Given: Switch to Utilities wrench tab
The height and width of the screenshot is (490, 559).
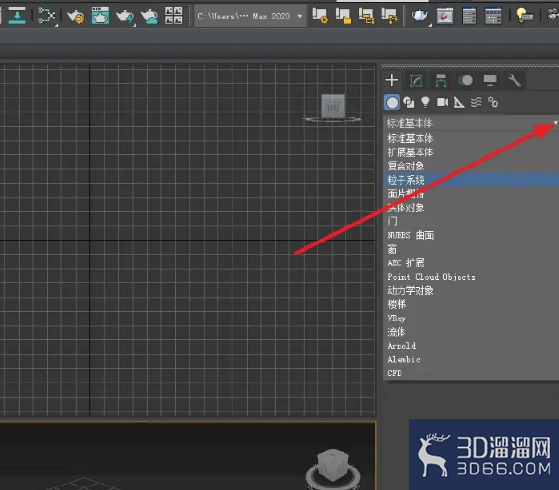Looking at the screenshot, I should [514, 81].
